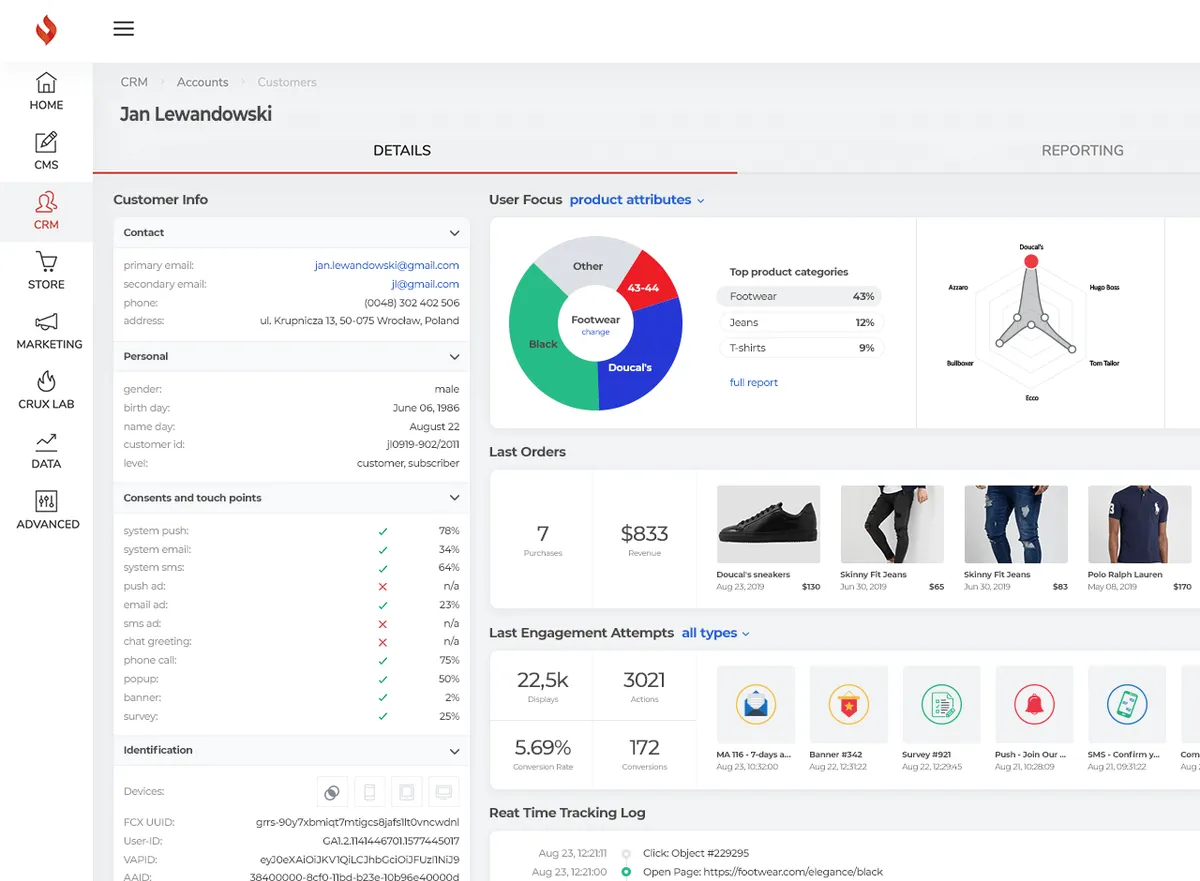This screenshot has height=881, width=1200.
Task: Click the red Doucal's radar chart point
Action: [x=1031, y=261]
